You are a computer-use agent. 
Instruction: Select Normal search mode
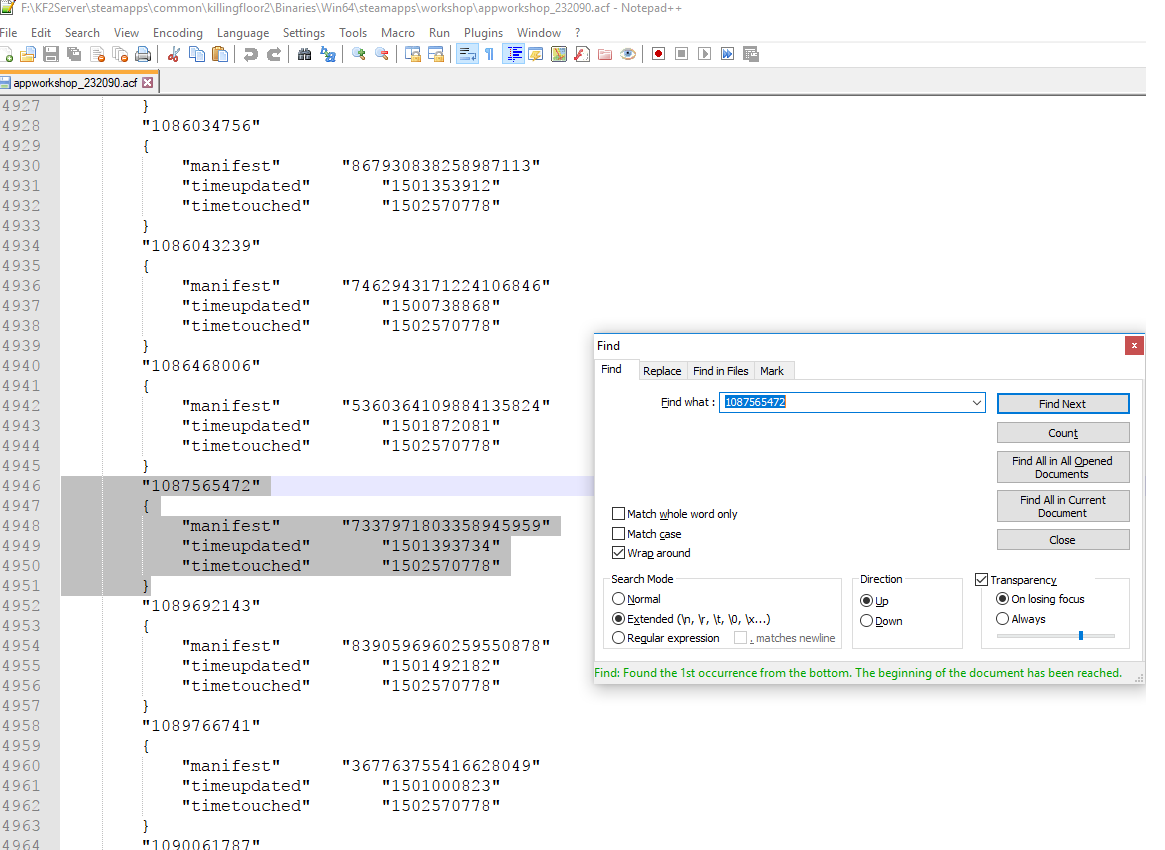[x=618, y=599]
